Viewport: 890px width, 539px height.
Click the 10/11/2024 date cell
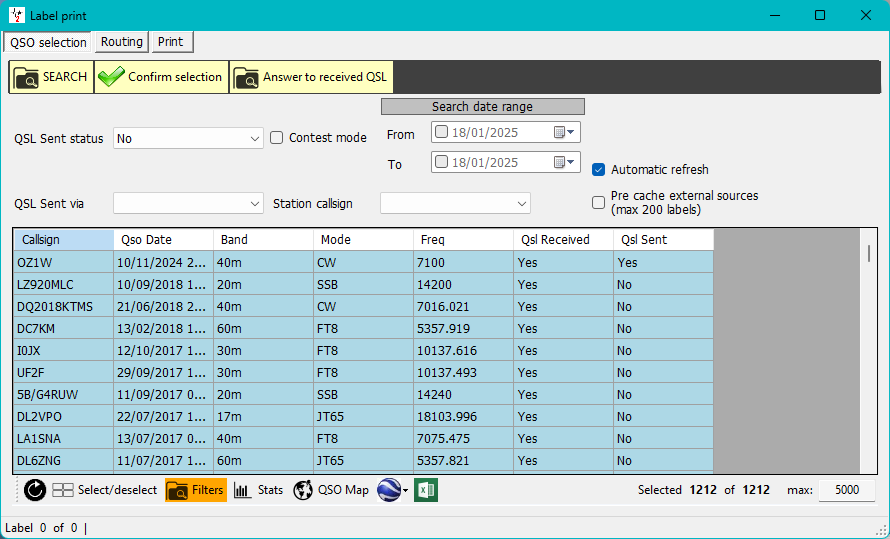click(x=163, y=262)
